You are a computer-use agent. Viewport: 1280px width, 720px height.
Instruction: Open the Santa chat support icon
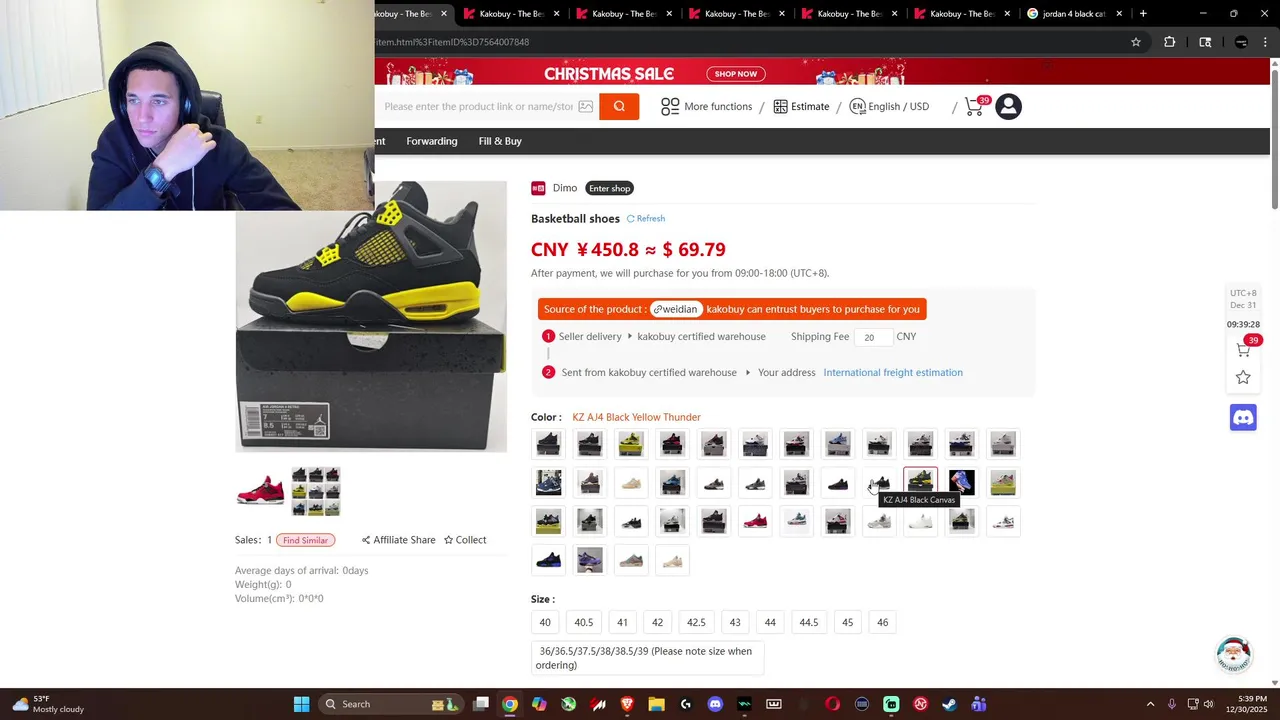pos(1234,654)
